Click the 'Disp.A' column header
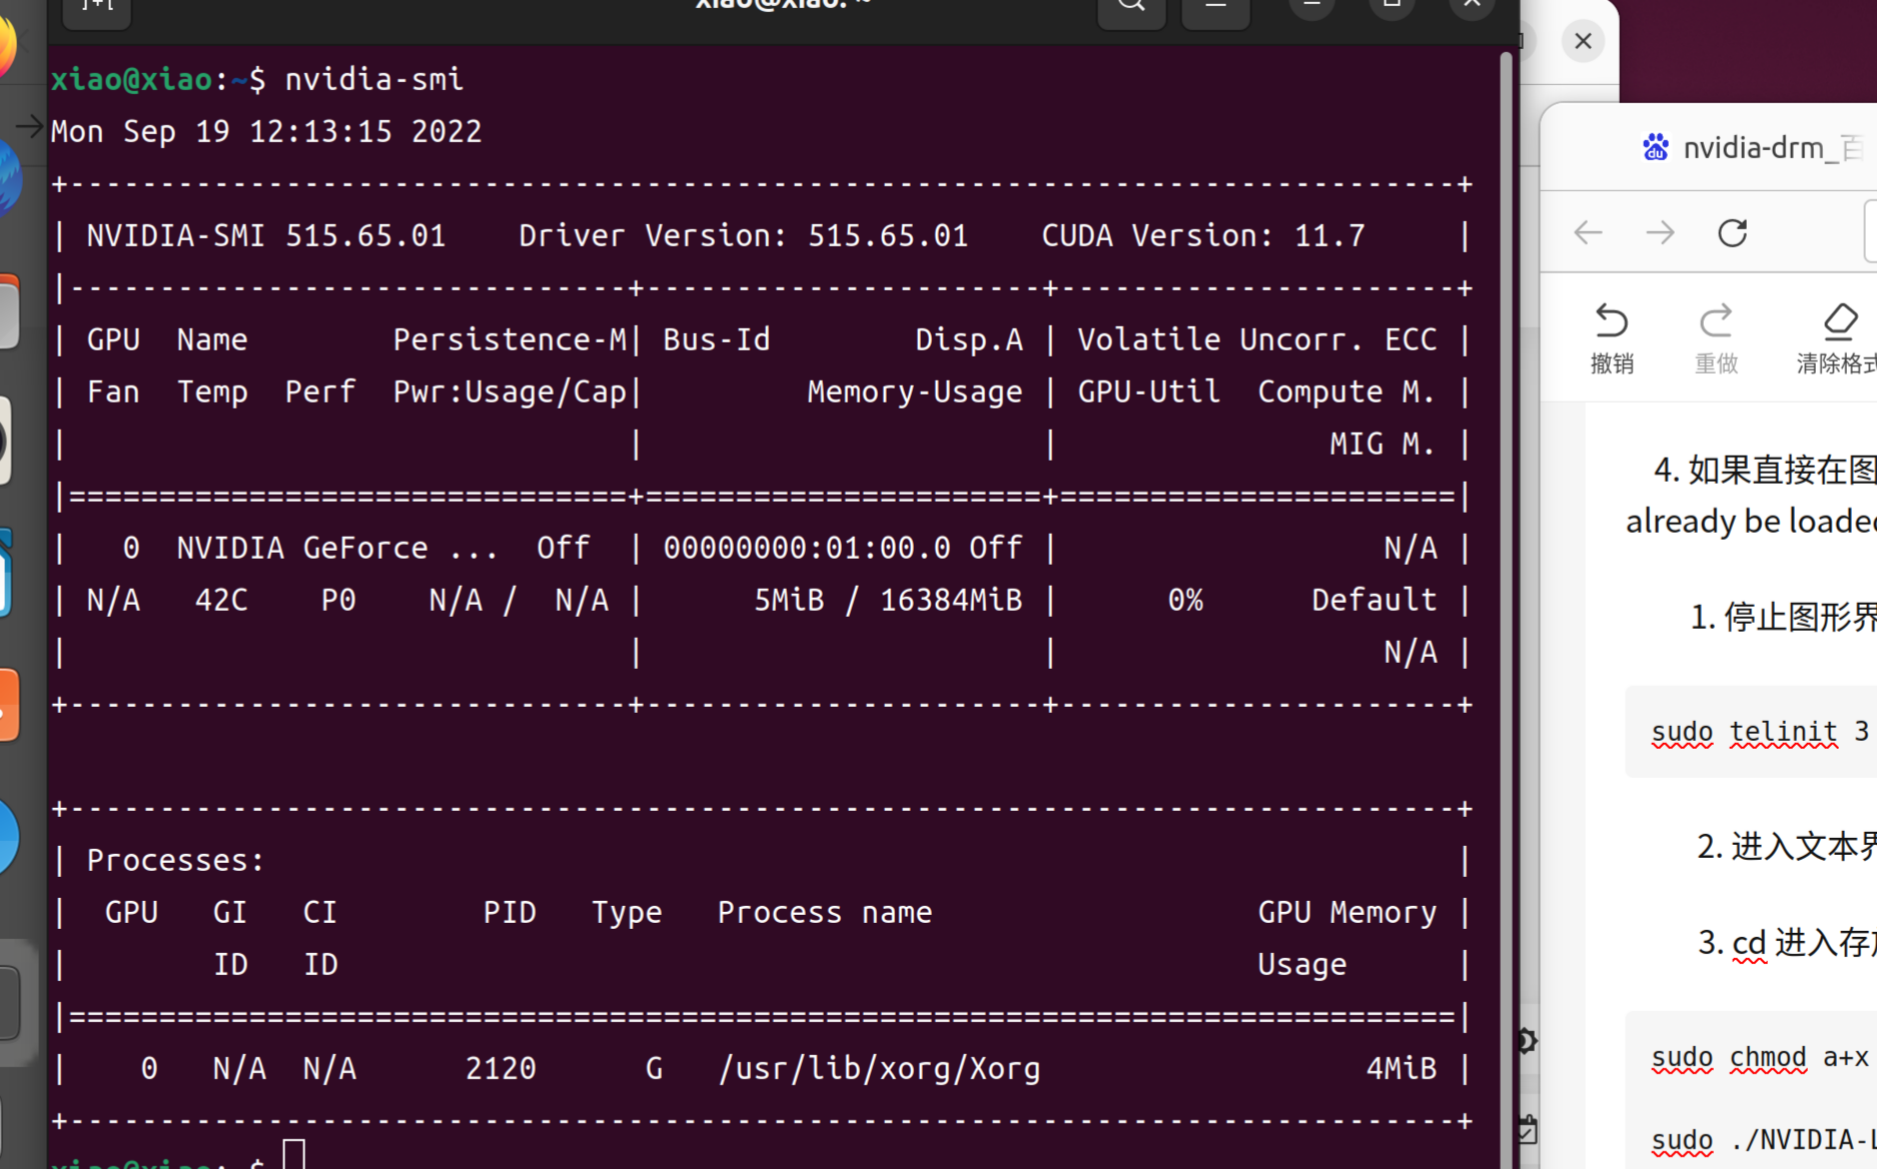 tap(969, 339)
